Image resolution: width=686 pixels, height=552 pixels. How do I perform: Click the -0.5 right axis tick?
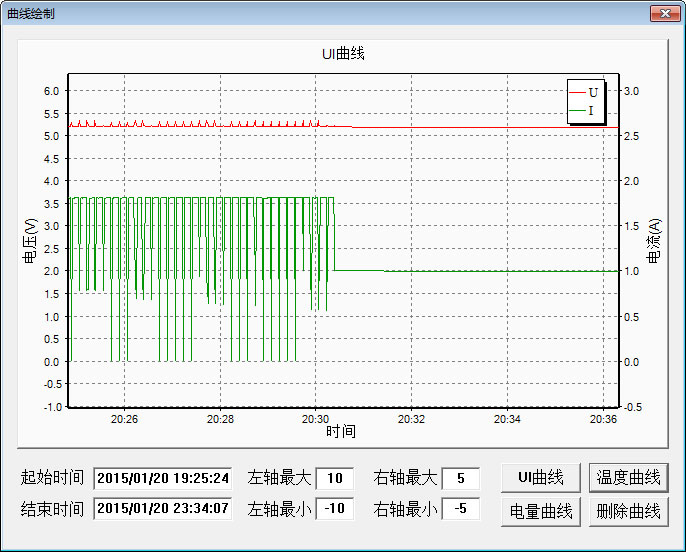[633, 407]
